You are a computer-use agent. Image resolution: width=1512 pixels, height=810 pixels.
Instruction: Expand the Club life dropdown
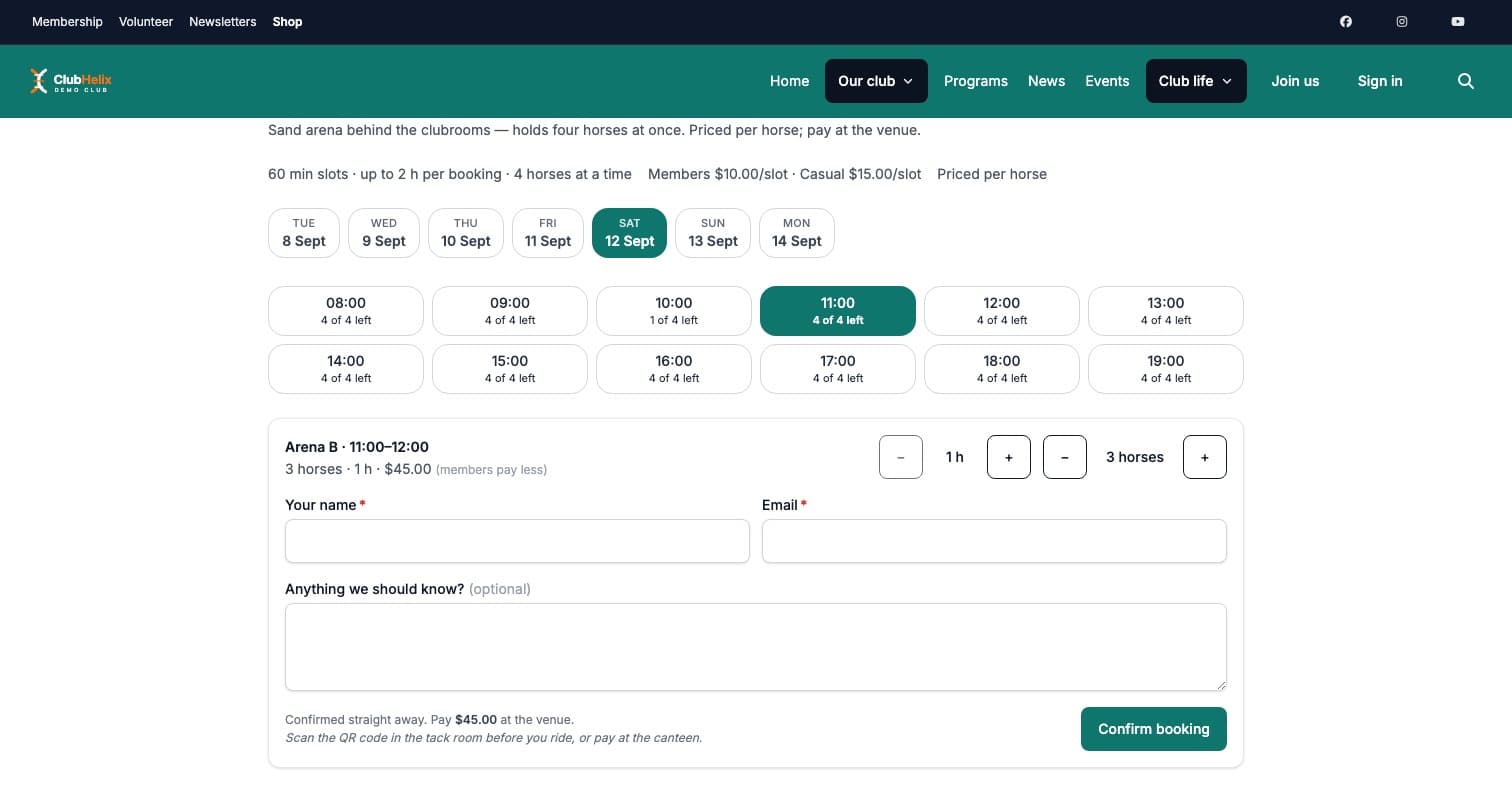(1196, 81)
